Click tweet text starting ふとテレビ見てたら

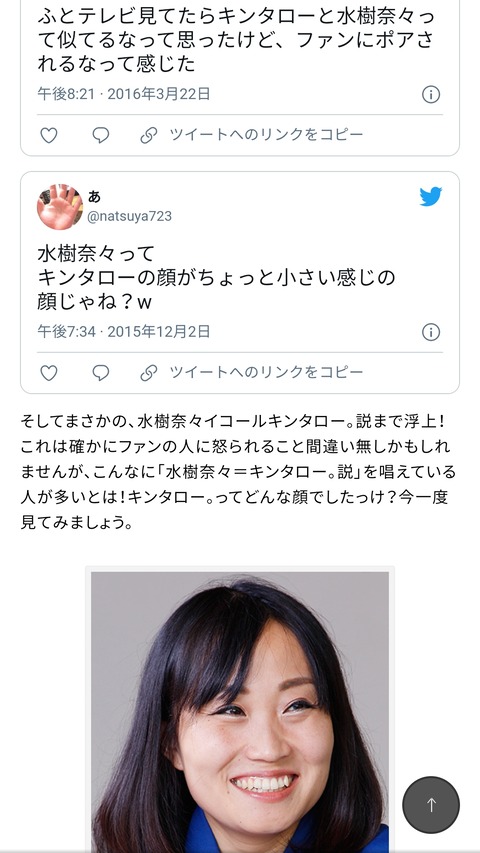pyautogui.click(x=236, y=39)
